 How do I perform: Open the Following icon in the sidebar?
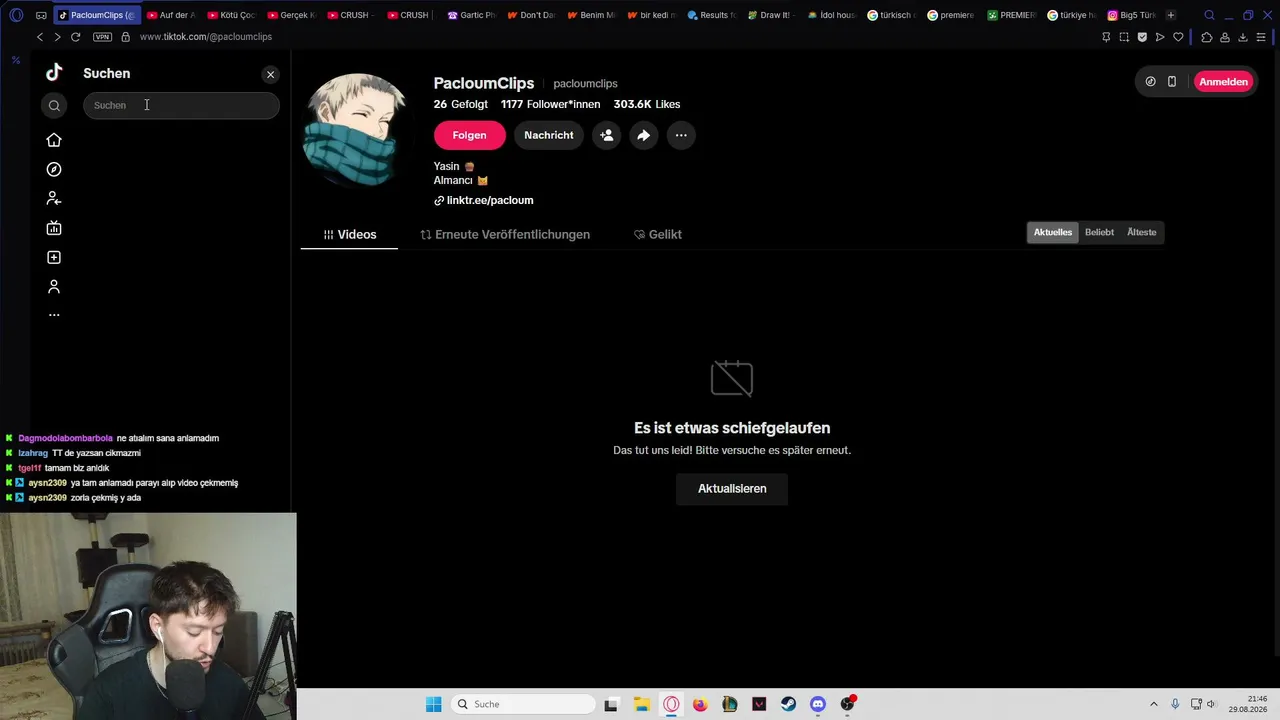point(54,199)
